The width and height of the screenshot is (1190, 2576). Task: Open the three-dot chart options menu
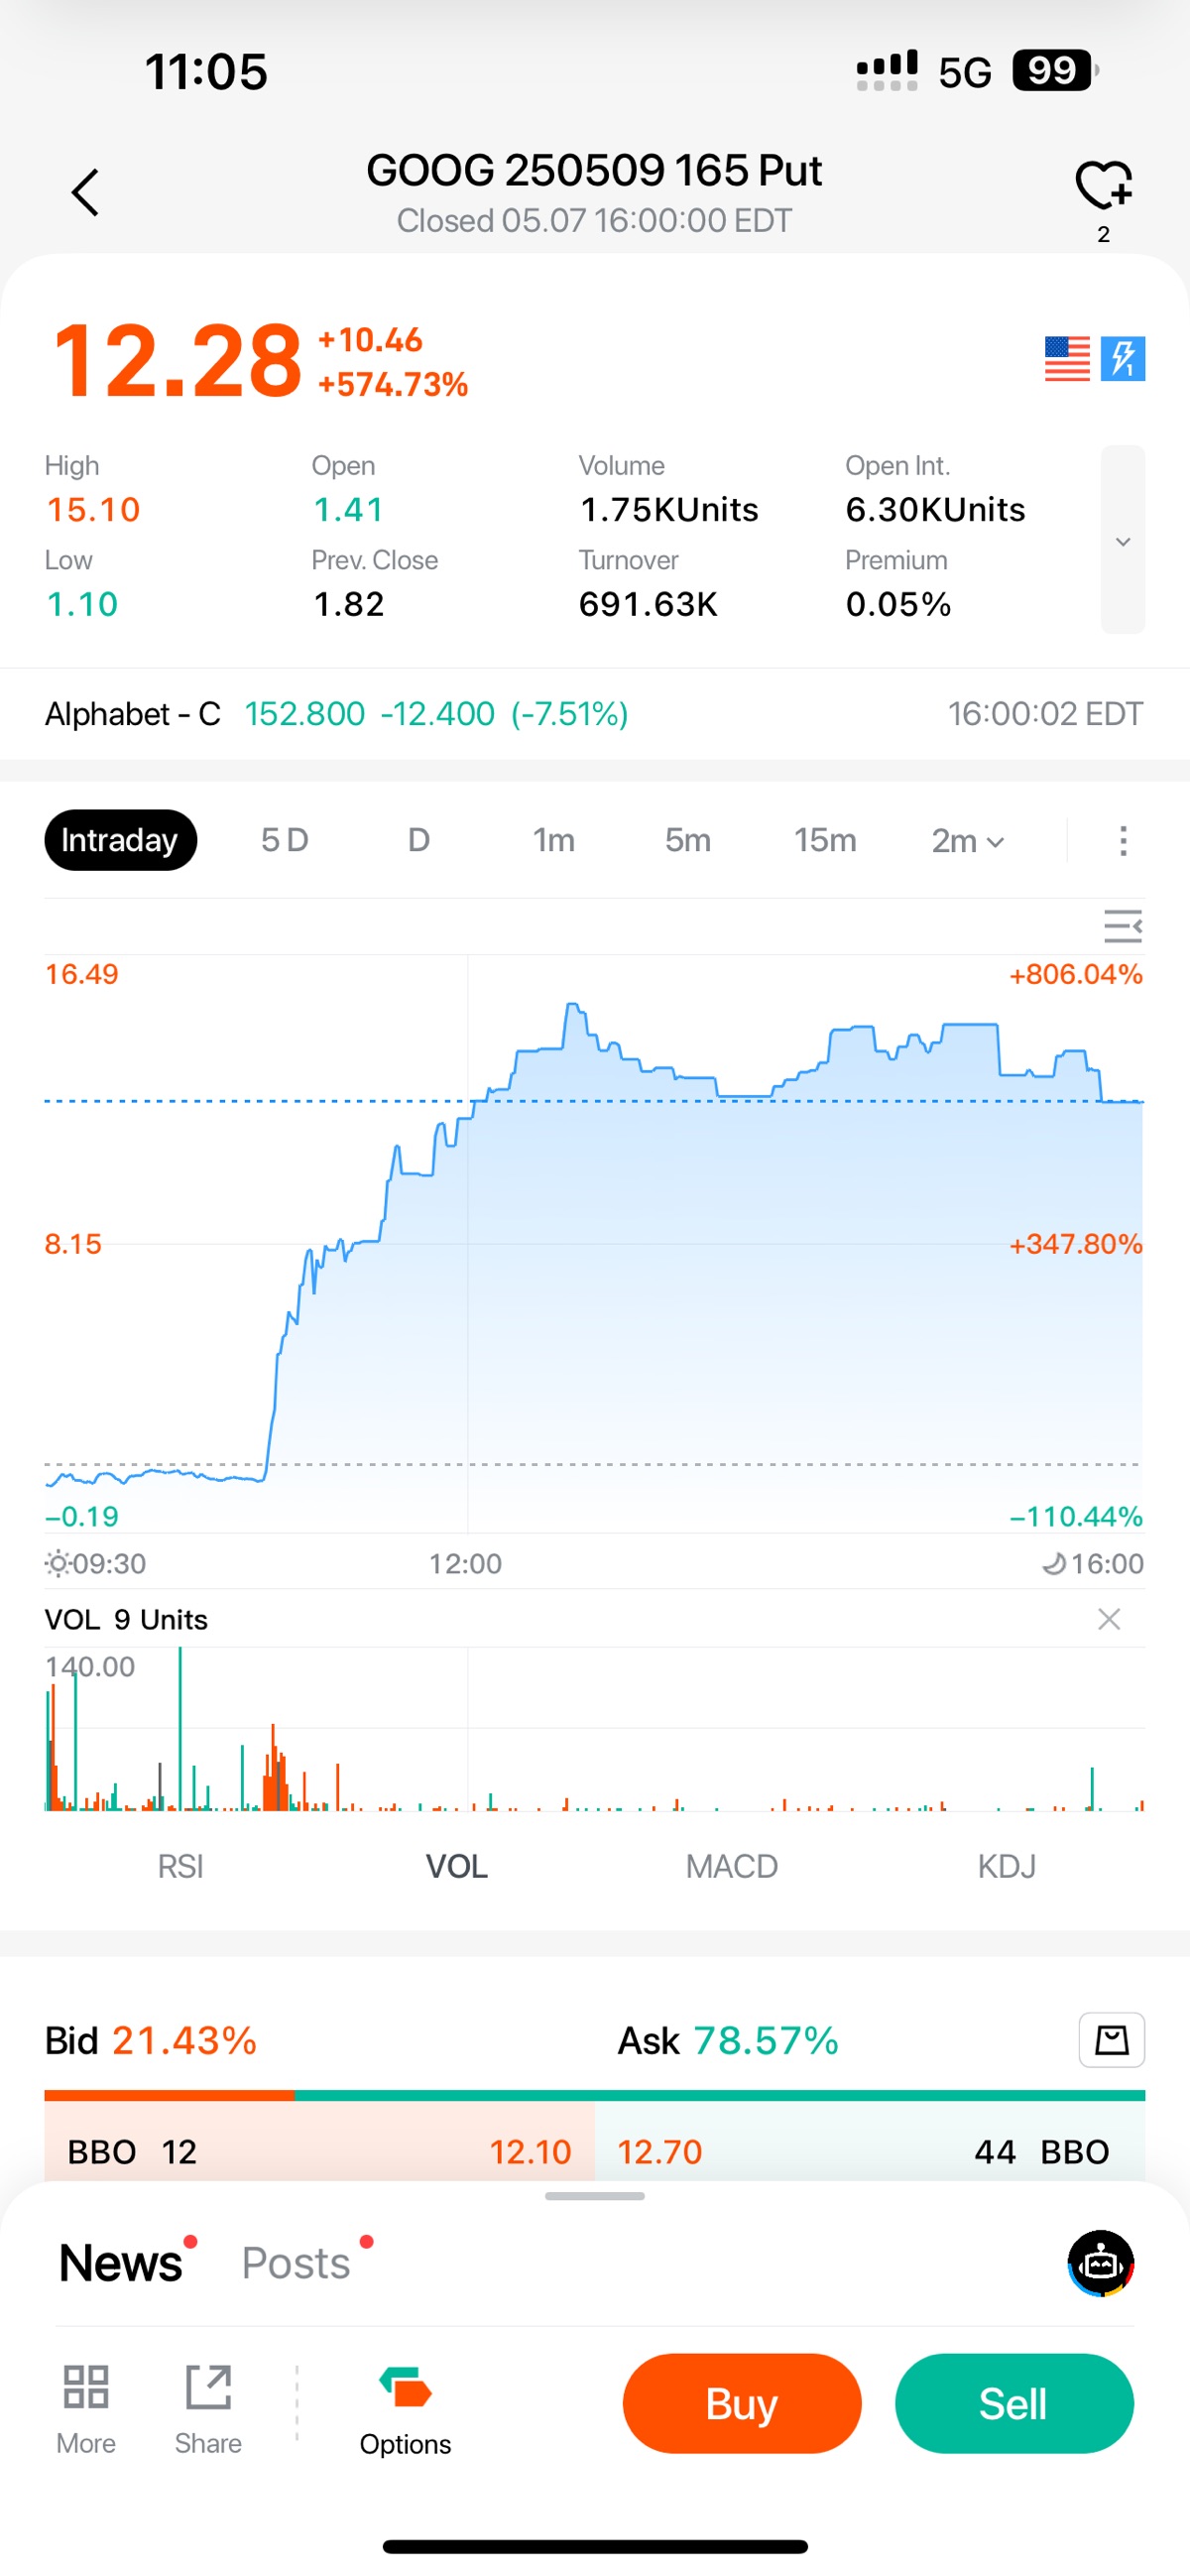1123,841
